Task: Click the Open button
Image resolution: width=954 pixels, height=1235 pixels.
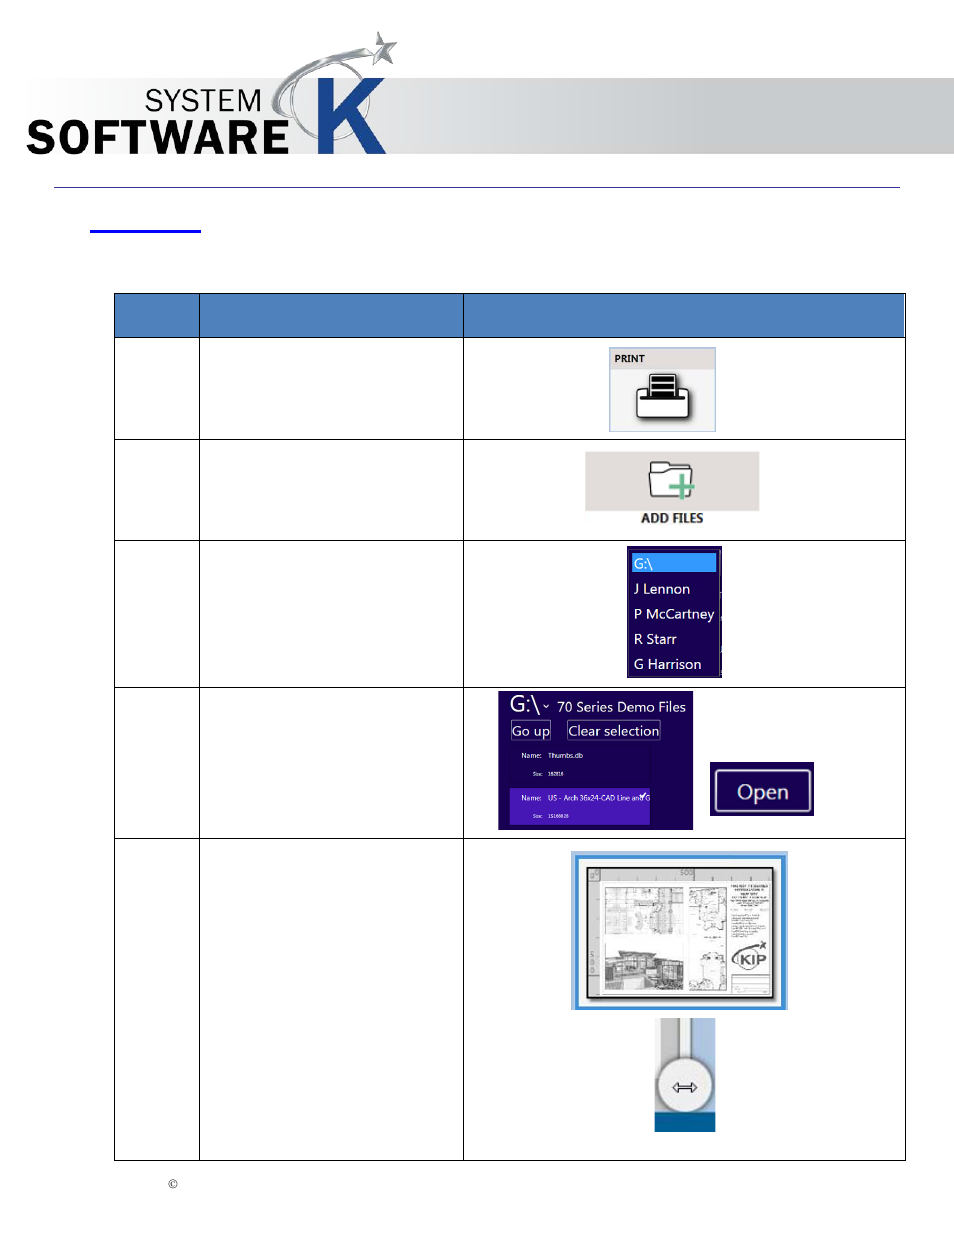Action: point(763,792)
